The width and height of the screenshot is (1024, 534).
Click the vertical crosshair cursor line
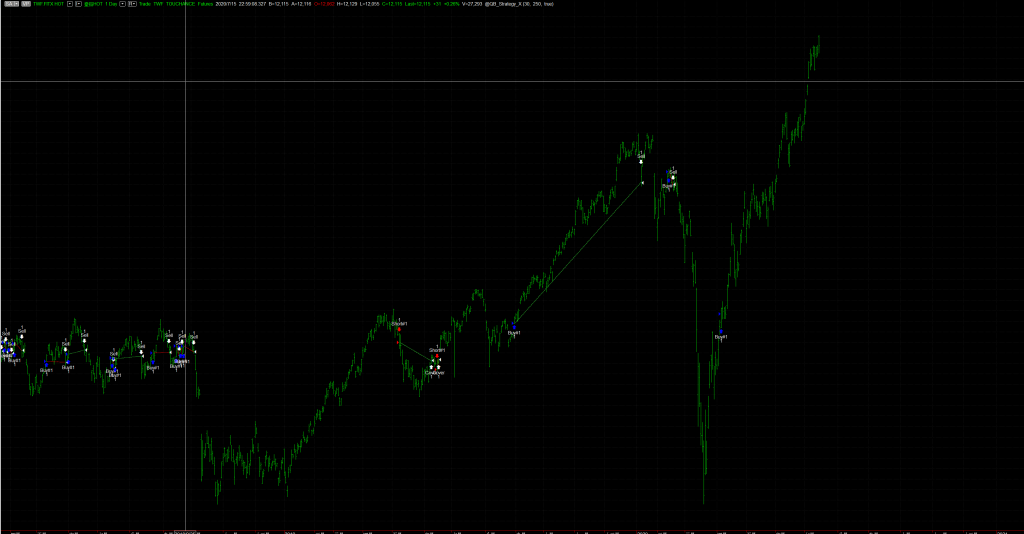pyautogui.click(x=185, y=200)
